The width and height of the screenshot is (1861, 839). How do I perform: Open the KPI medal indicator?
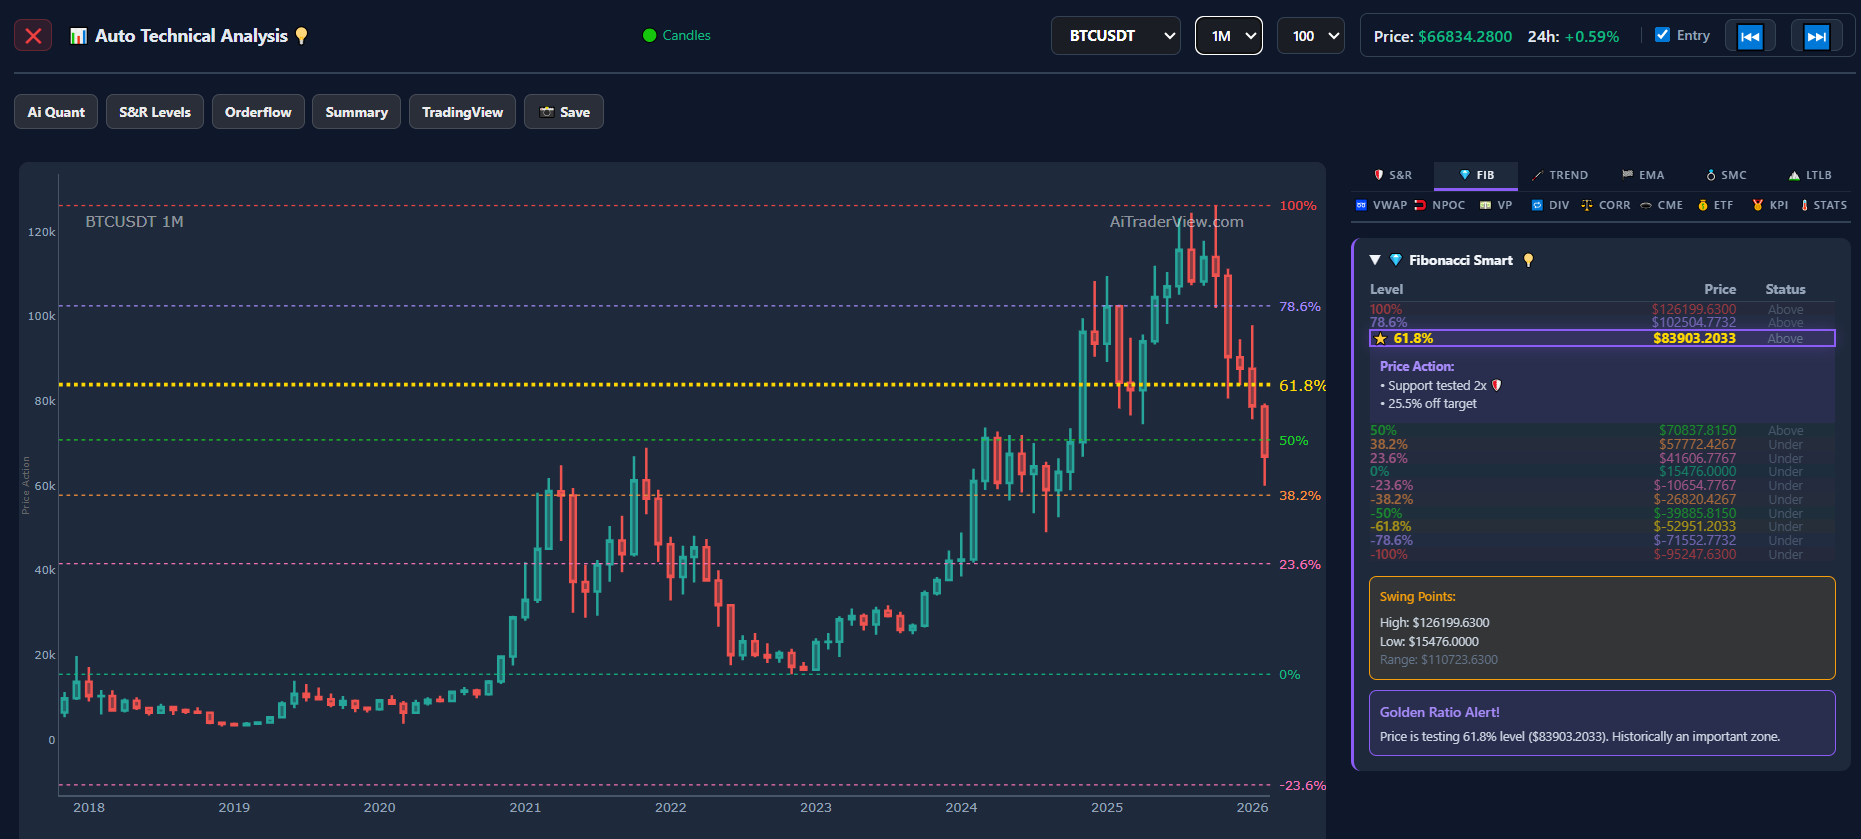[x=1758, y=205]
